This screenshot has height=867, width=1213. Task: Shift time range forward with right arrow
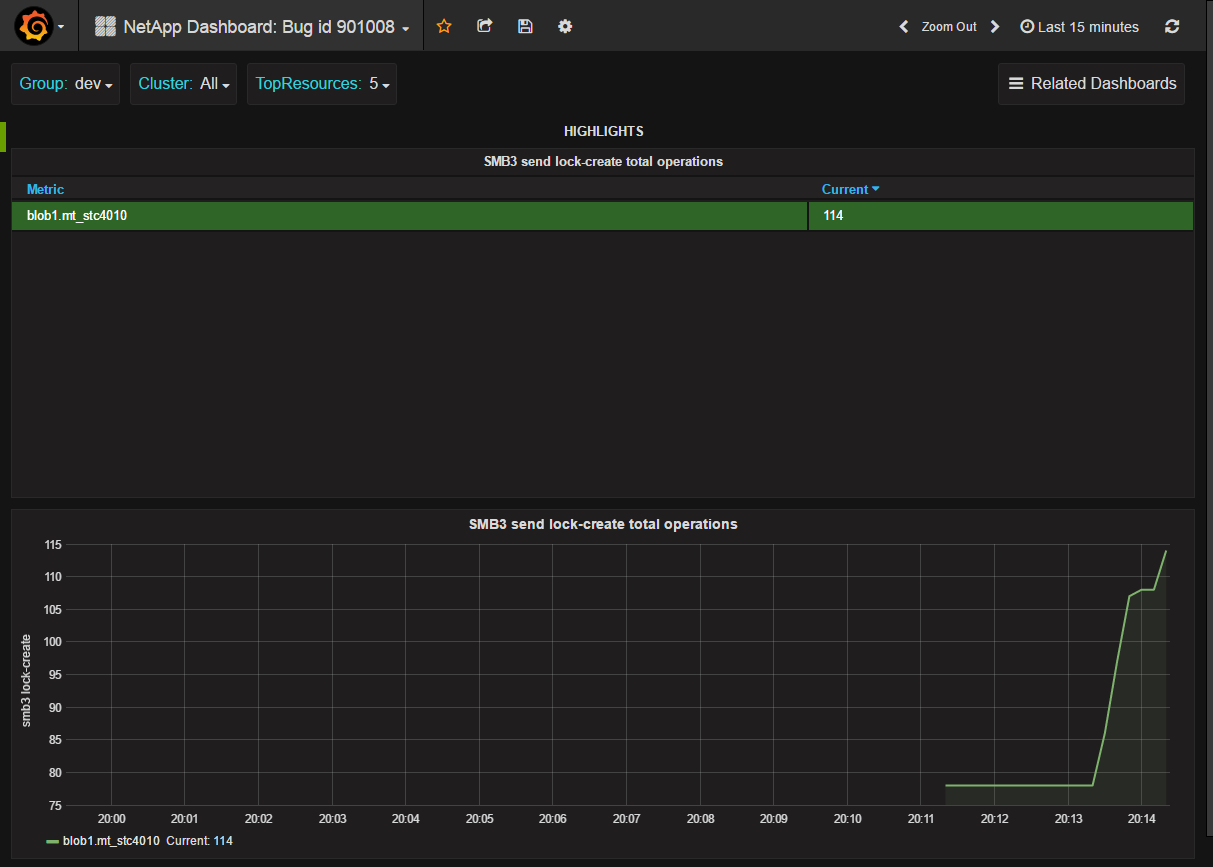point(995,27)
